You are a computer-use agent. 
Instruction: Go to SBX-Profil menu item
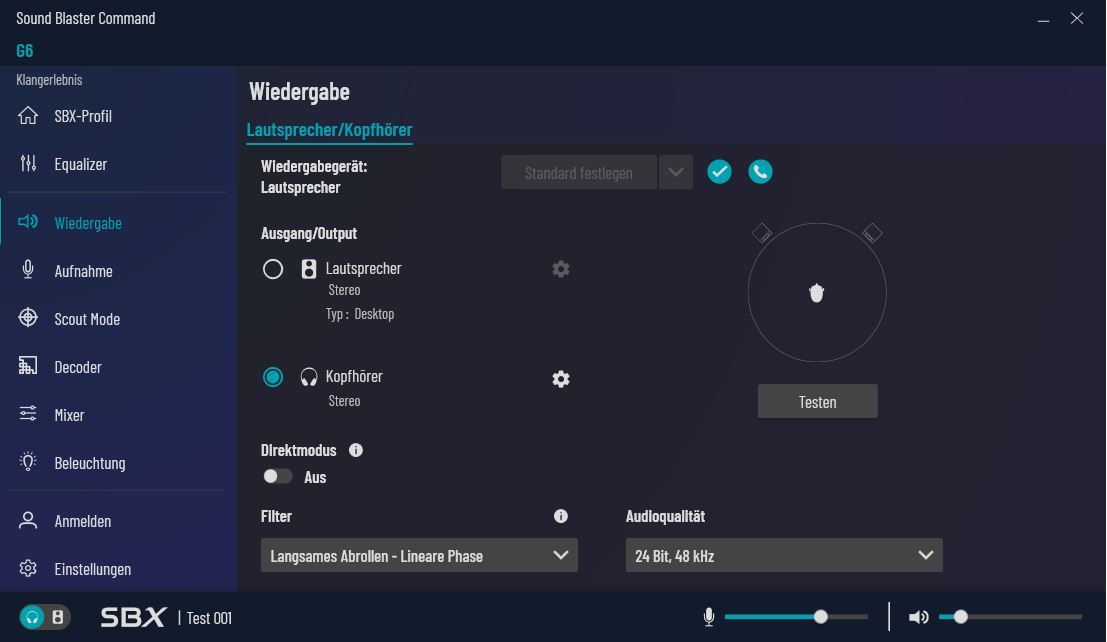83,116
